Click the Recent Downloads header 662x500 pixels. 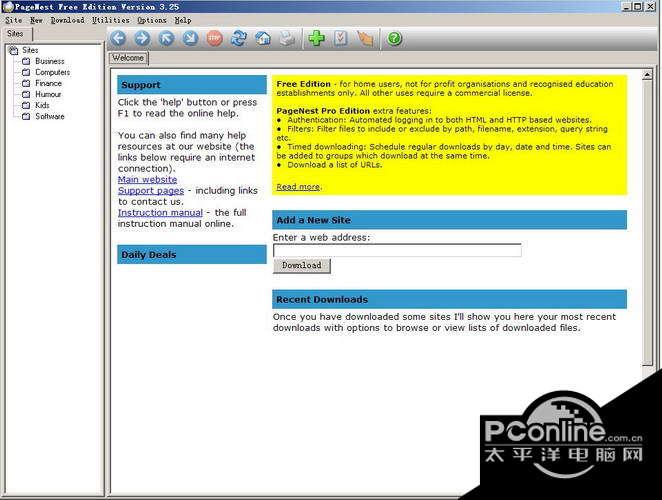click(449, 299)
